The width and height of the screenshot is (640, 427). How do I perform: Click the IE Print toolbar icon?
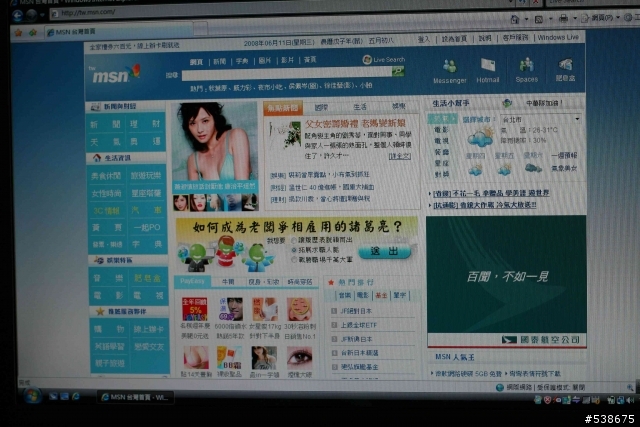click(563, 18)
